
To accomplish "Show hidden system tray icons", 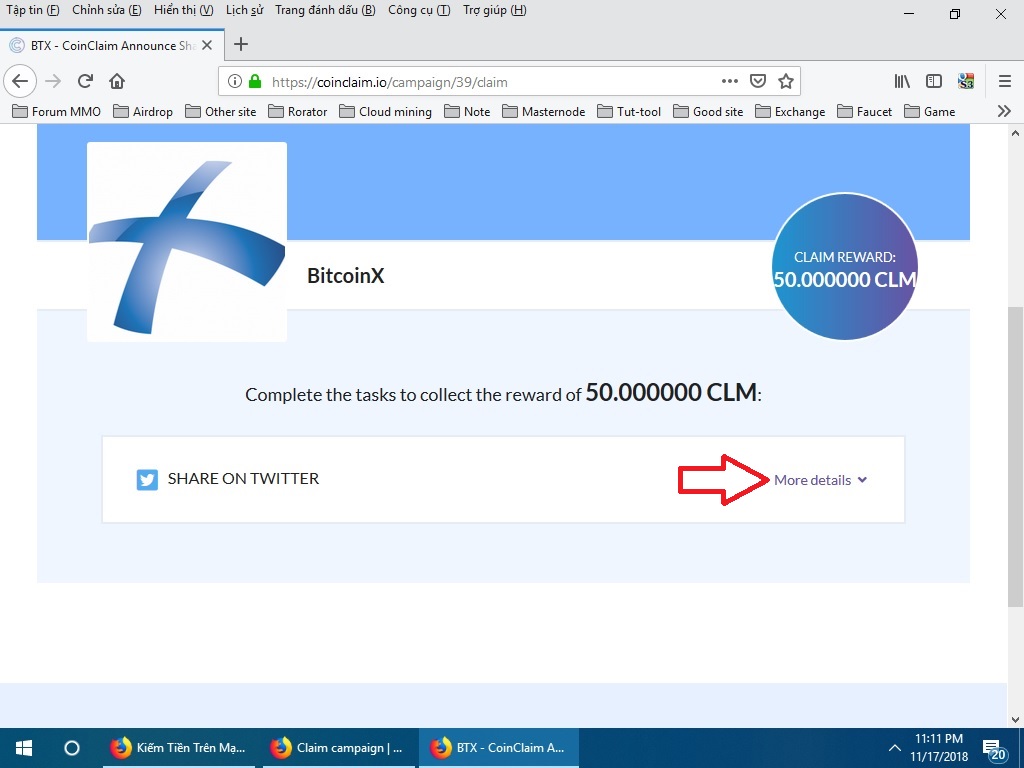I will (x=894, y=748).
